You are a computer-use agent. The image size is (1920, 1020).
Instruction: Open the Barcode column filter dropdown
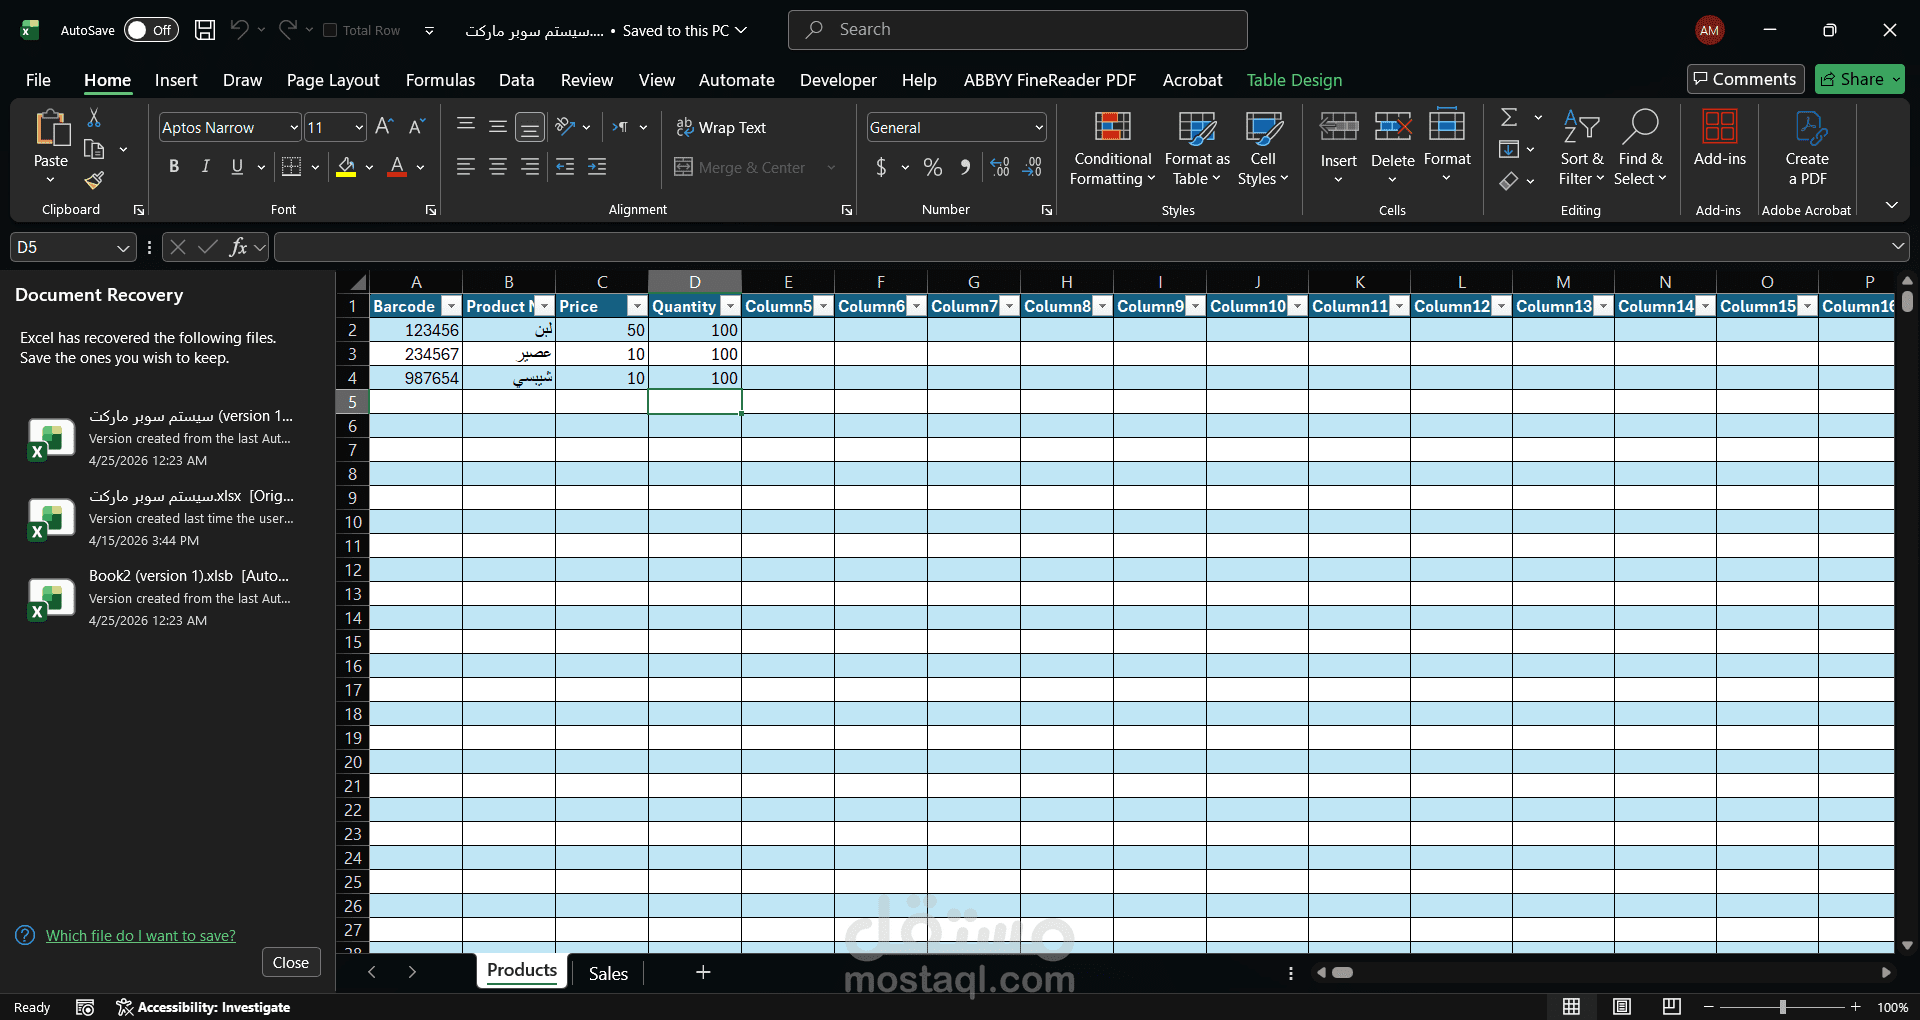pyautogui.click(x=451, y=306)
